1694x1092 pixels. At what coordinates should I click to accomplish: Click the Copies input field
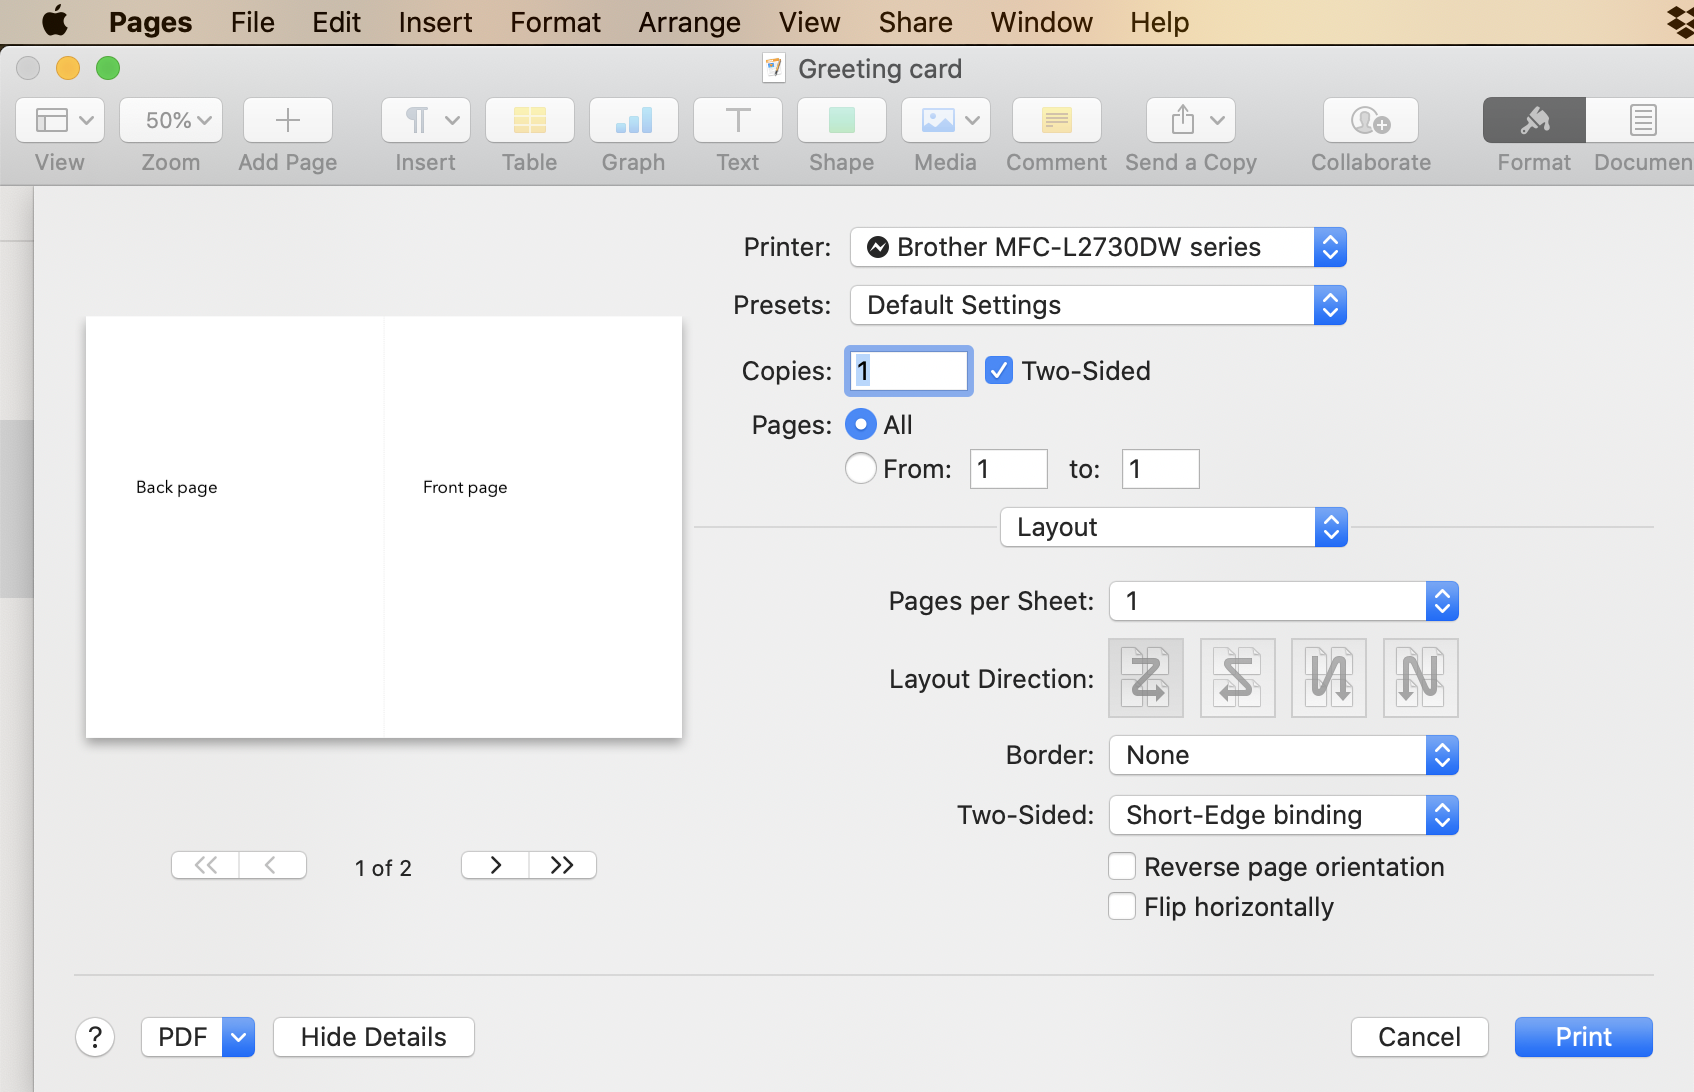tap(909, 371)
